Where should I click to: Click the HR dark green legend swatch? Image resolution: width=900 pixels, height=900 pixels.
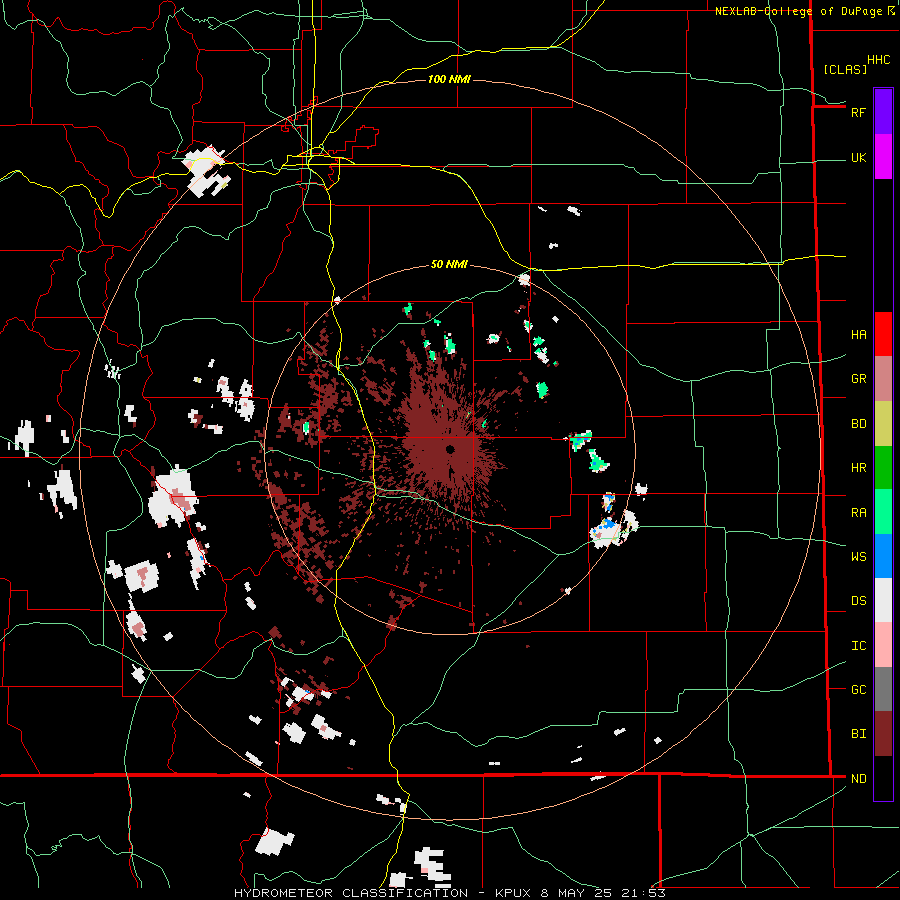(883, 468)
